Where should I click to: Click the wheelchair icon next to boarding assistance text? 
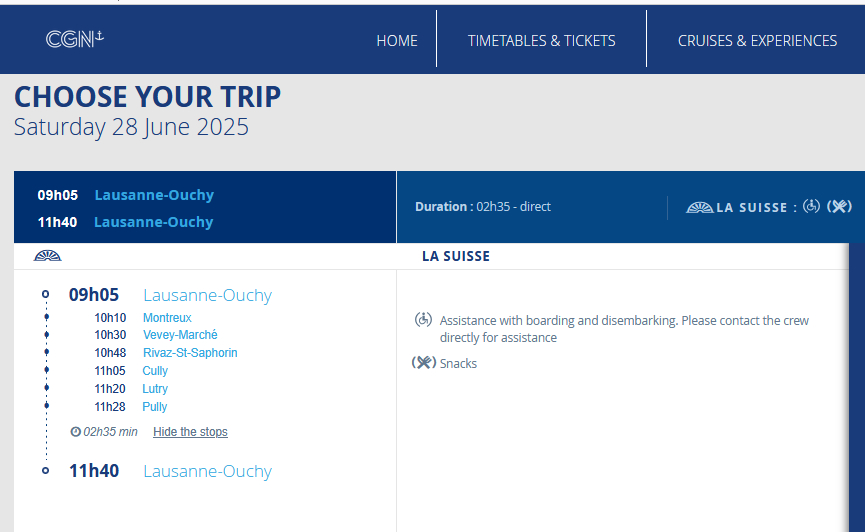(x=423, y=320)
